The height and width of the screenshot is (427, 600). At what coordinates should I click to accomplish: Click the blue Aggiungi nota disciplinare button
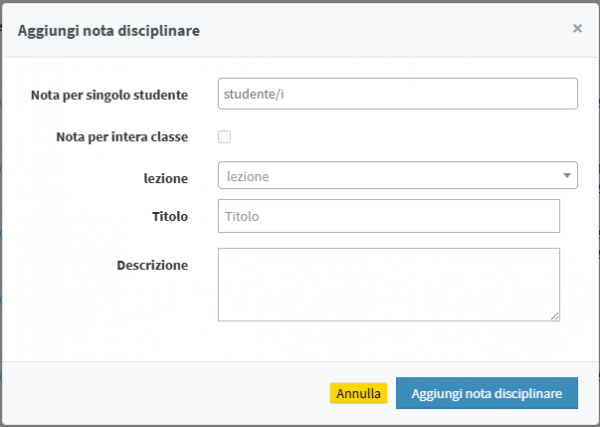coord(486,394)
